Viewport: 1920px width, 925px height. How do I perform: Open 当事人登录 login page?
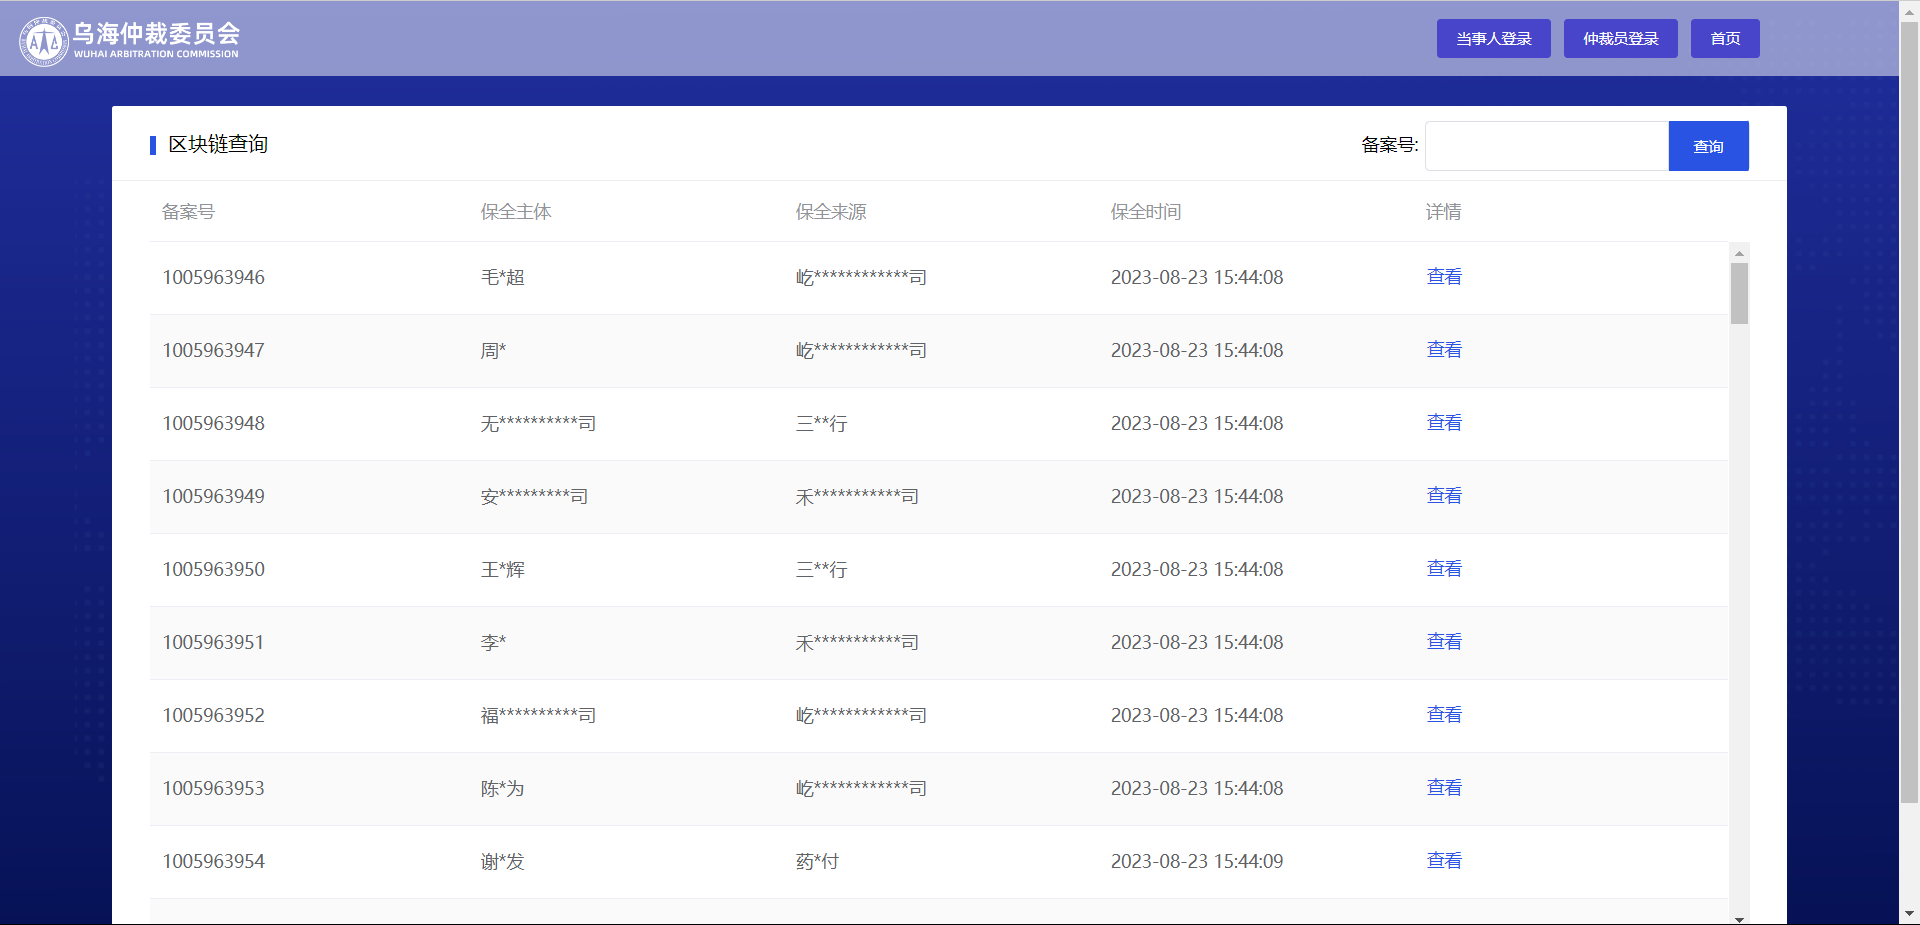[1493, 39]
